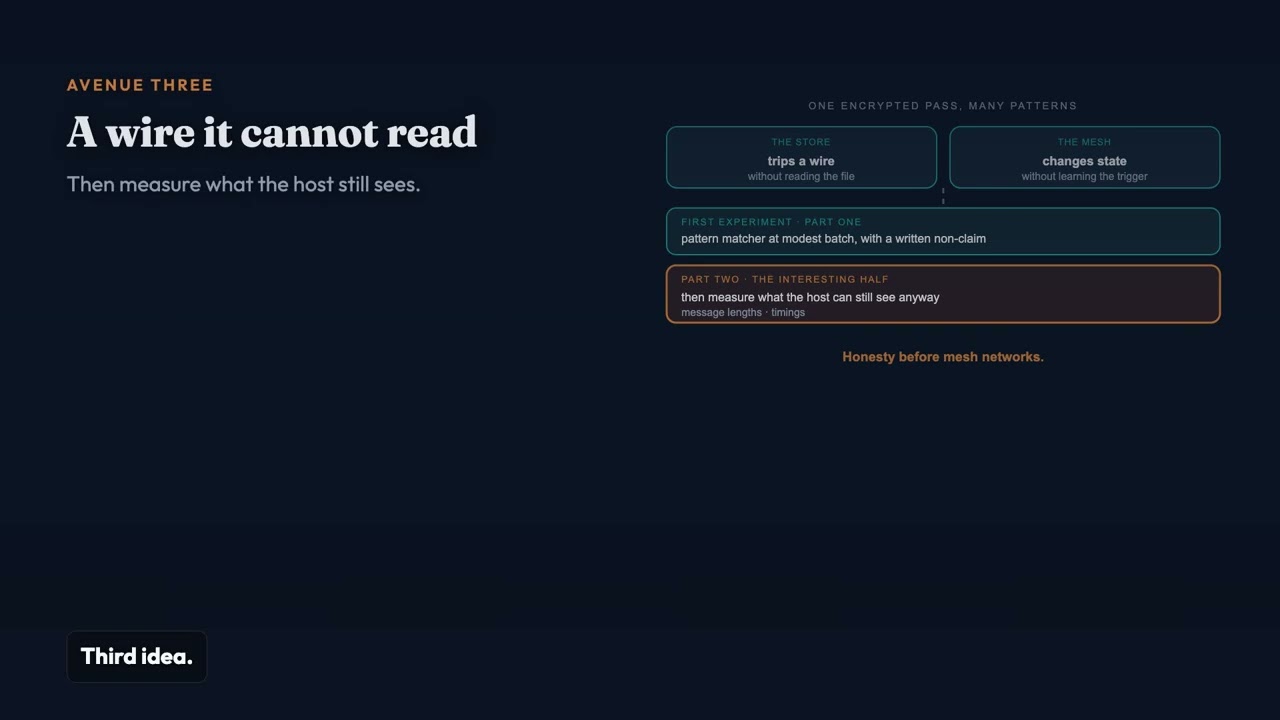Image resolution: width=1280 pixels, height=720 pixels.
Task: Select 'THE MESH' card
Action: point(1085,157)
